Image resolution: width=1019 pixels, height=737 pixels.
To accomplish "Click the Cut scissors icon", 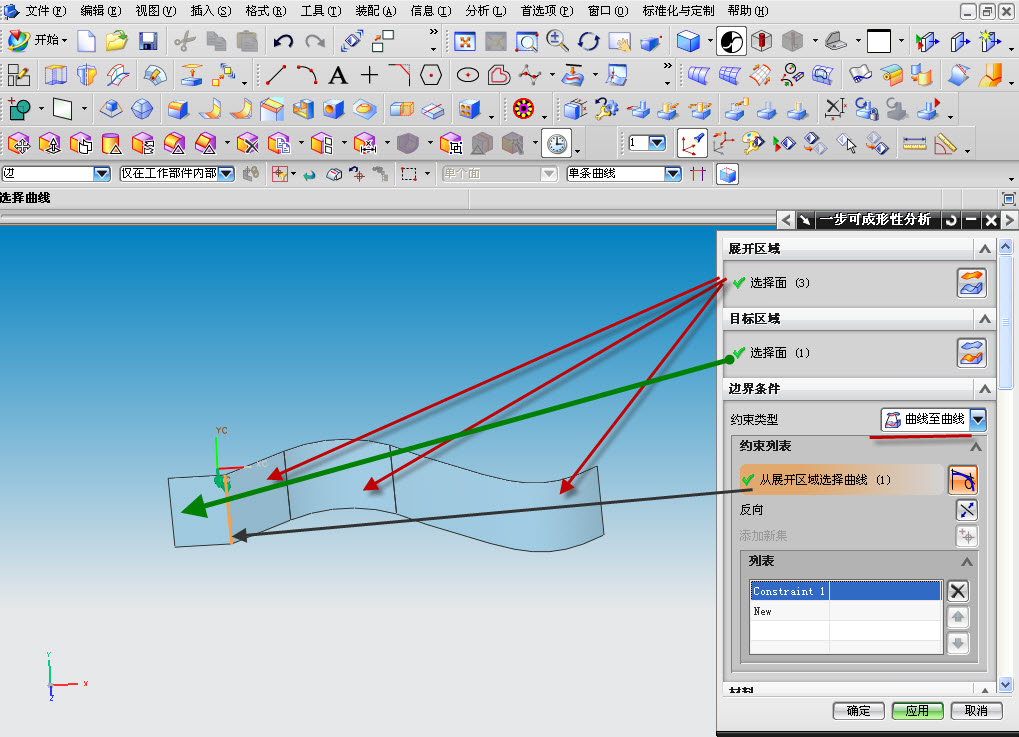I will click(185, 41).
